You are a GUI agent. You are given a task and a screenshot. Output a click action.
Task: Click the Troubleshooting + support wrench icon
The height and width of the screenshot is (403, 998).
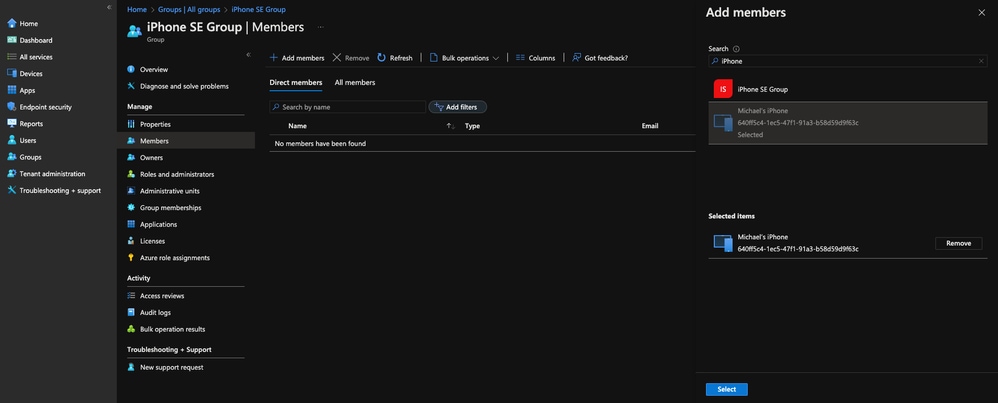11,190
